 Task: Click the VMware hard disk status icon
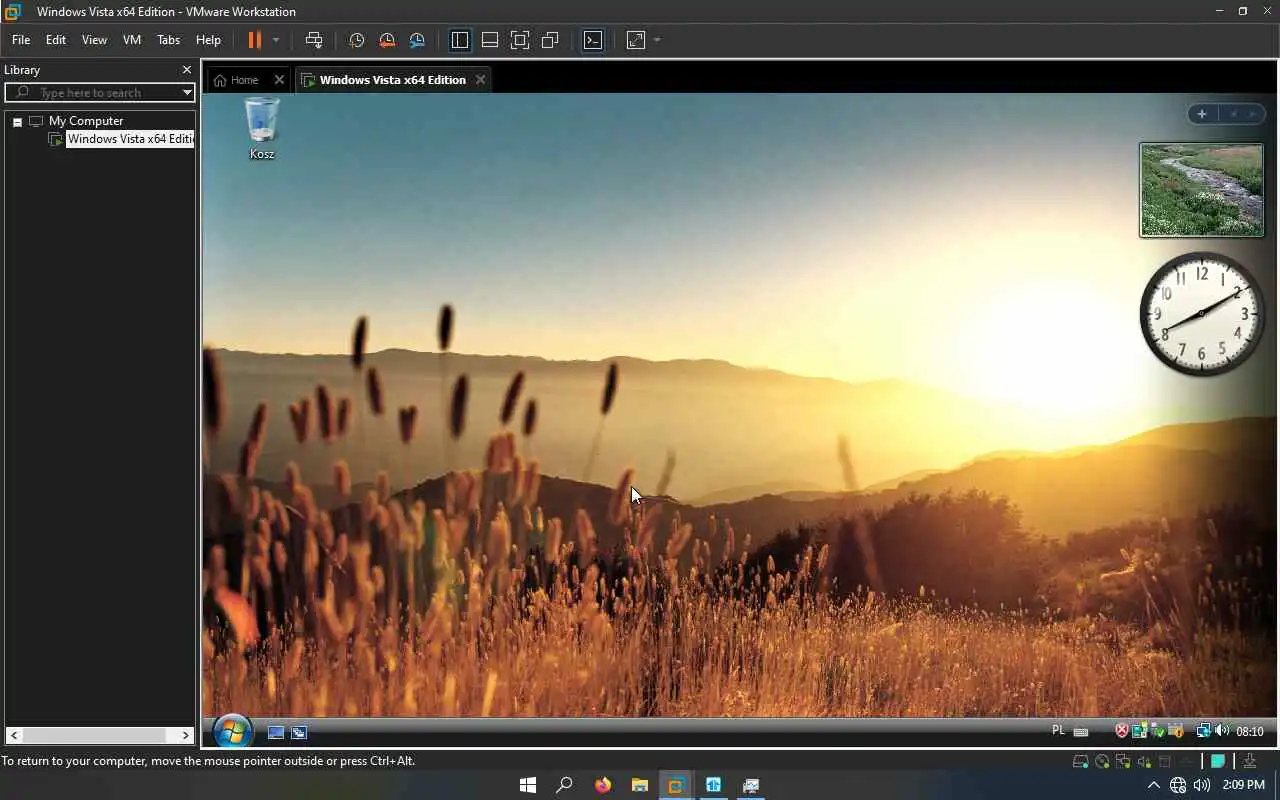1080,762
